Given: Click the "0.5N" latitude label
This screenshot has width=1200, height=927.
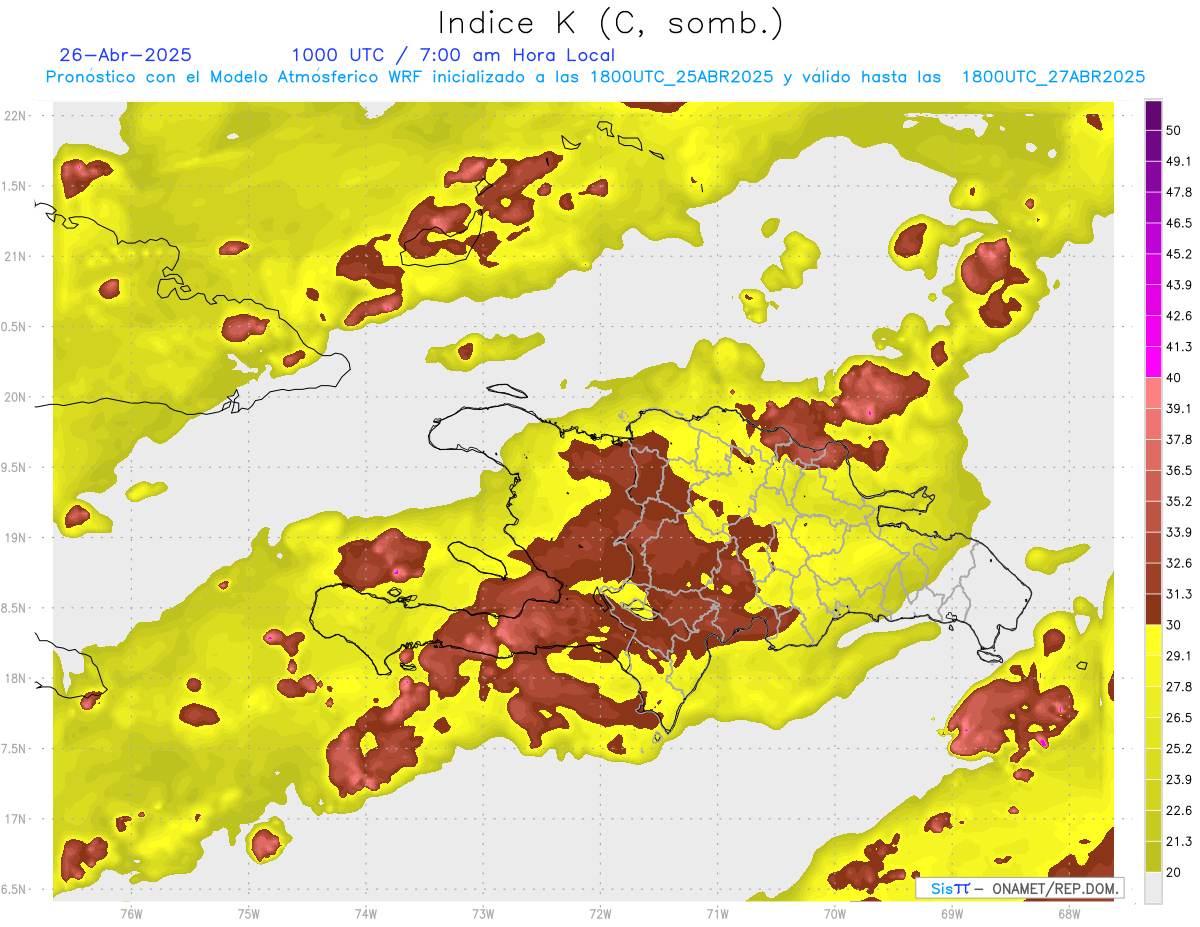Looking at the screenshot, I should click(13, 327).
